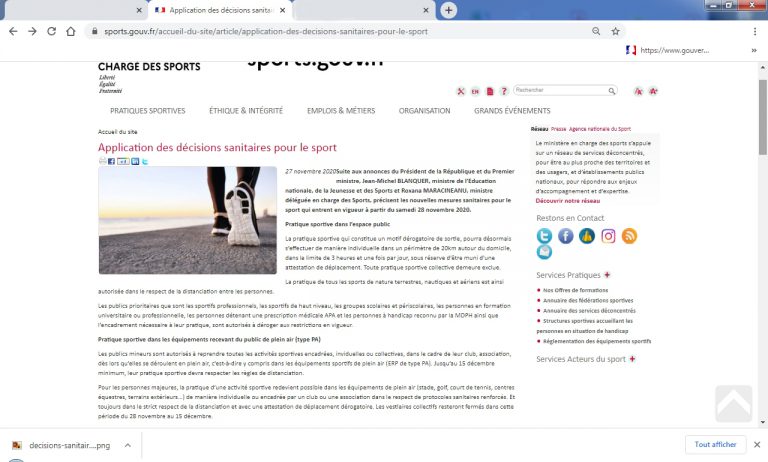Click the Tout afficher button
This screenshot has width=768, height=462.
716,444
